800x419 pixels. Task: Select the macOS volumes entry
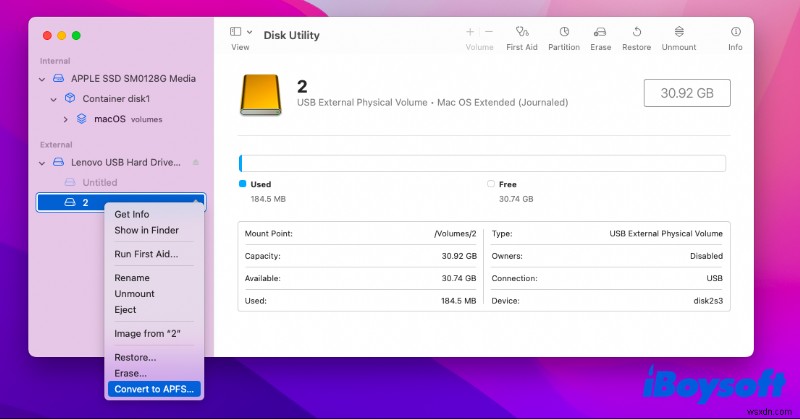pos(128,119)
